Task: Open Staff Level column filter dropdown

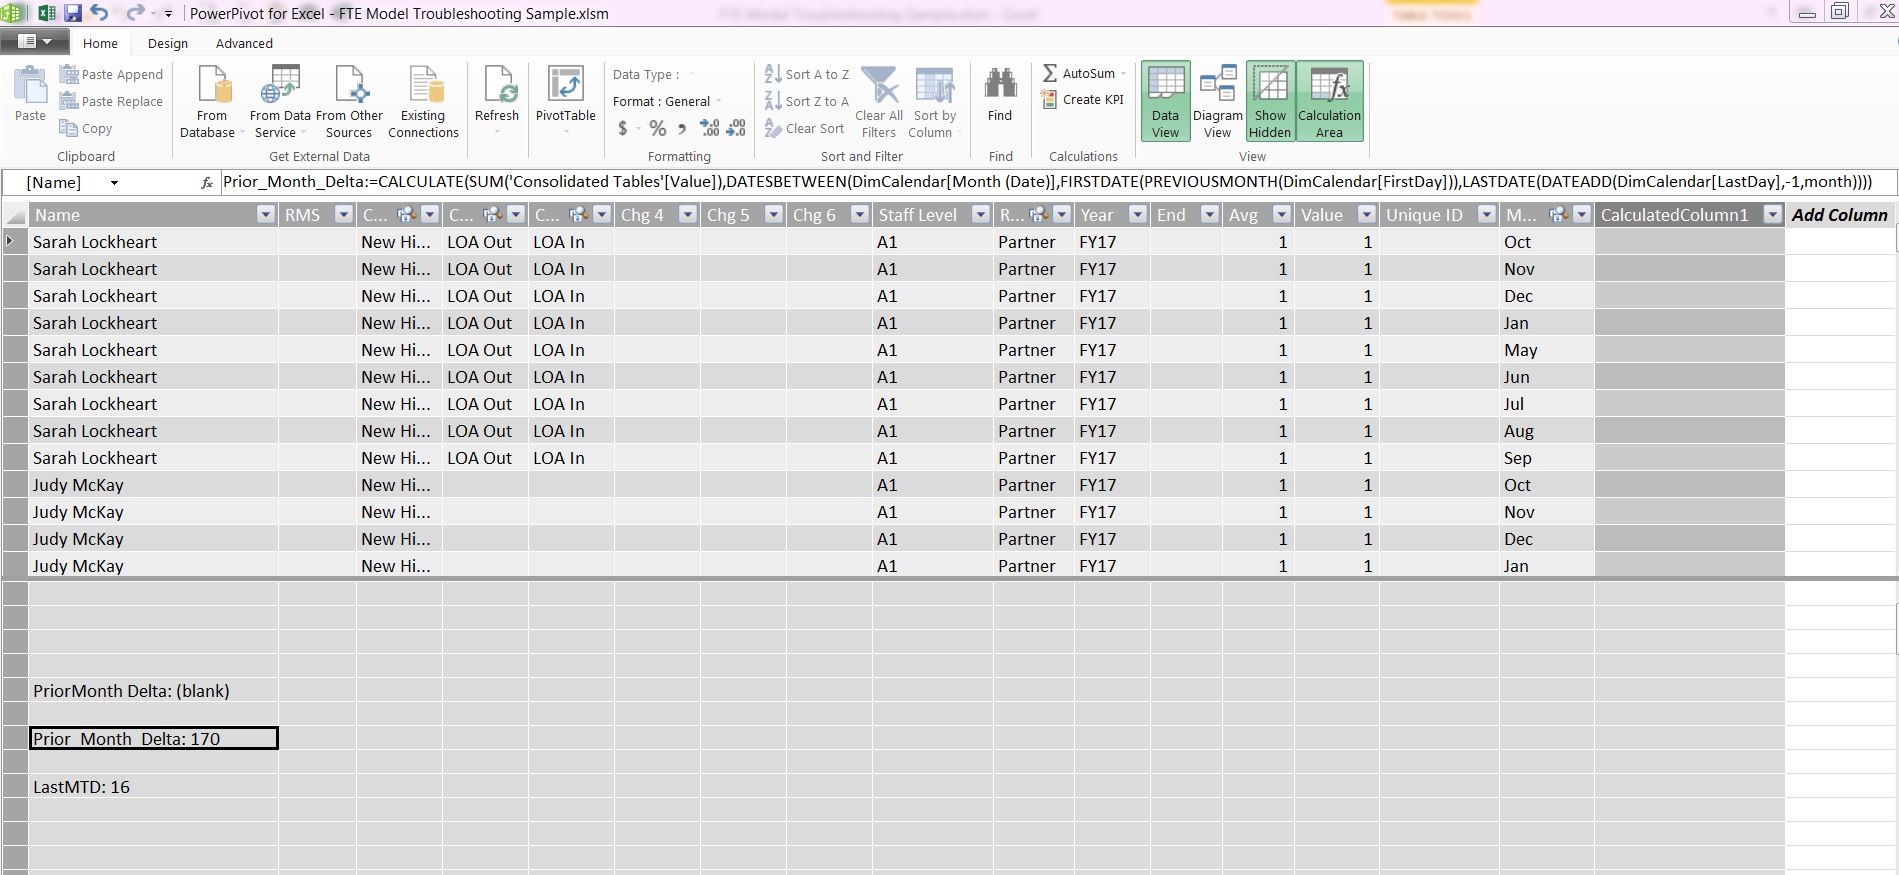Action: [x=981, y=215]
